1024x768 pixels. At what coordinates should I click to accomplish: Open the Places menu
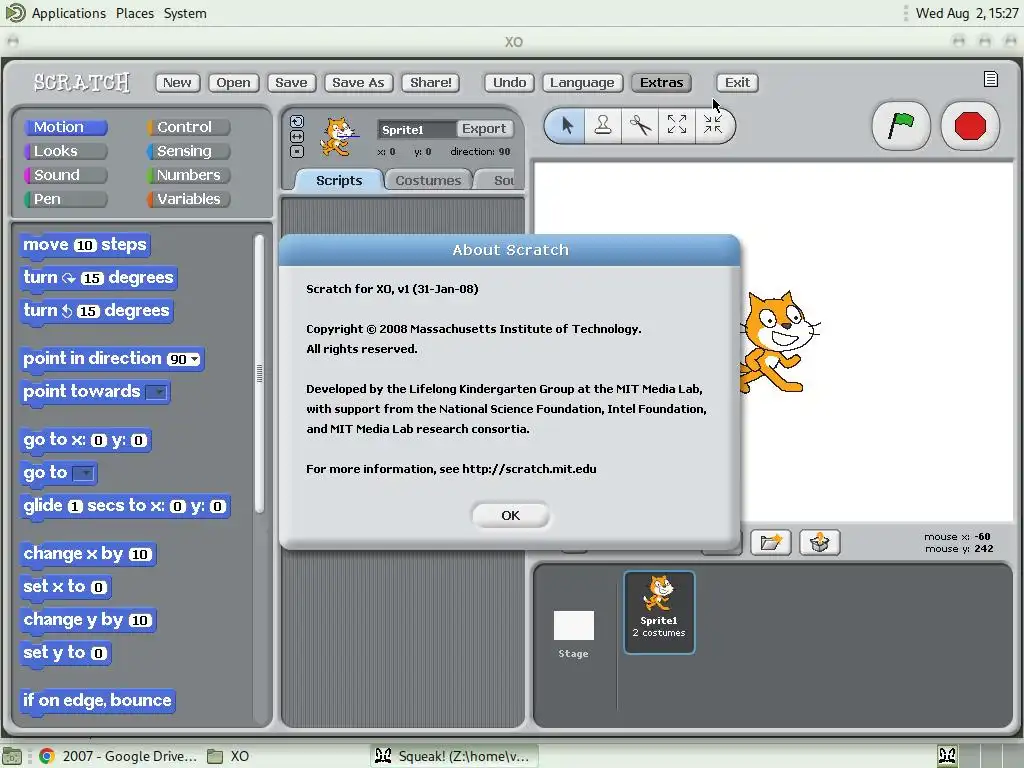[135, 13]
